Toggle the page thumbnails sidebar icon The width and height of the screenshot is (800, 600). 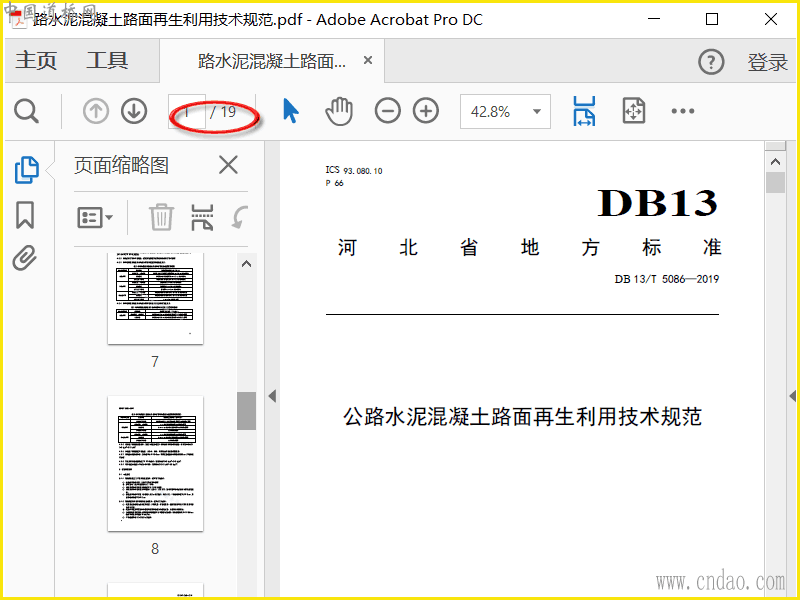[x=27, y=170]
